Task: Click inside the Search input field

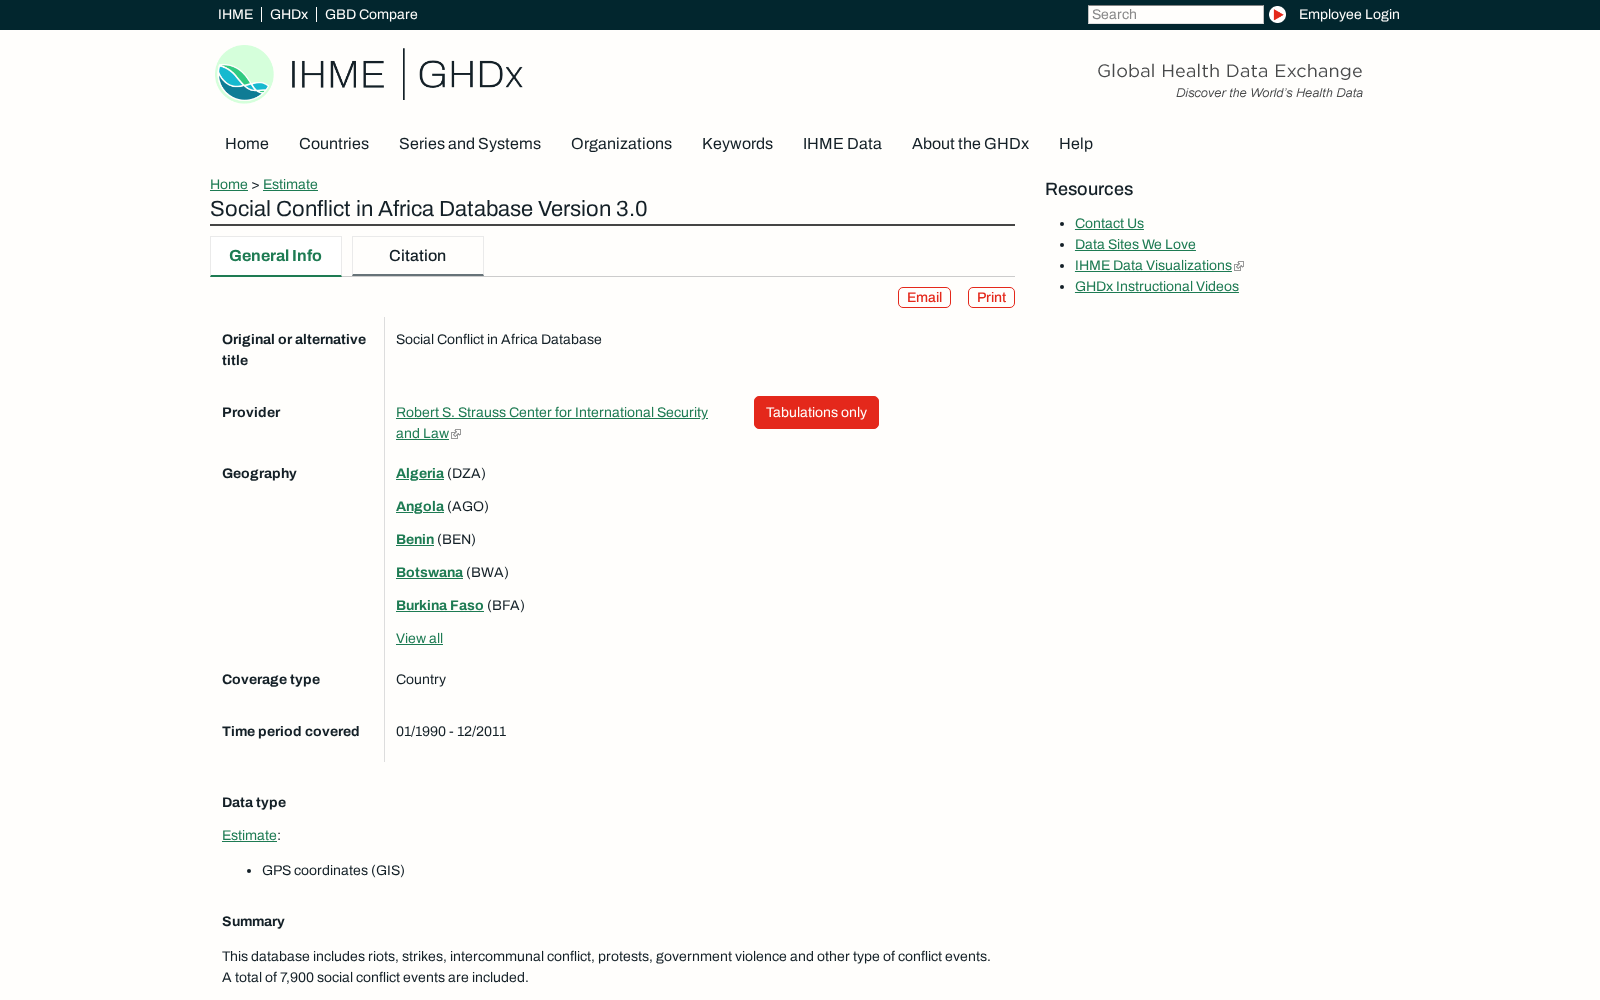Action: pyautogui.click(x=1176, y=14)
